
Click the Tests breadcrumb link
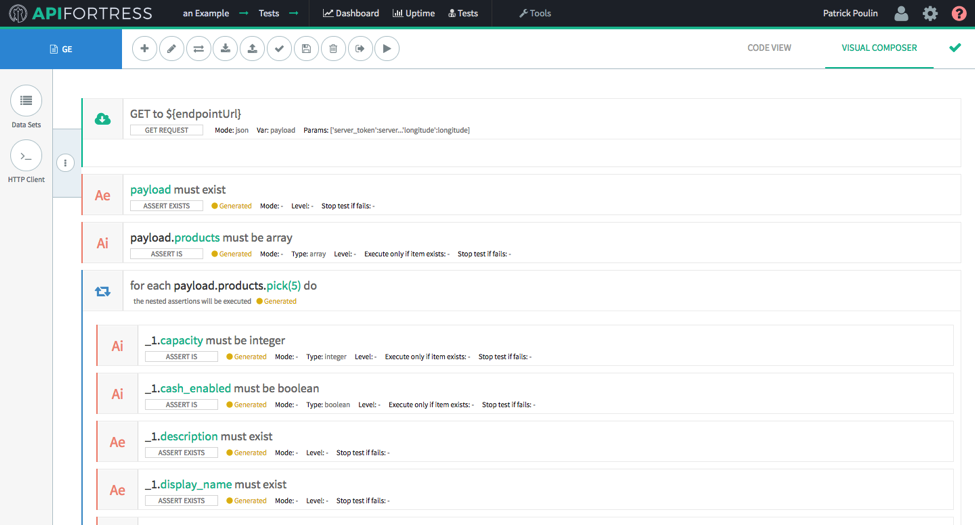point(269,13)
